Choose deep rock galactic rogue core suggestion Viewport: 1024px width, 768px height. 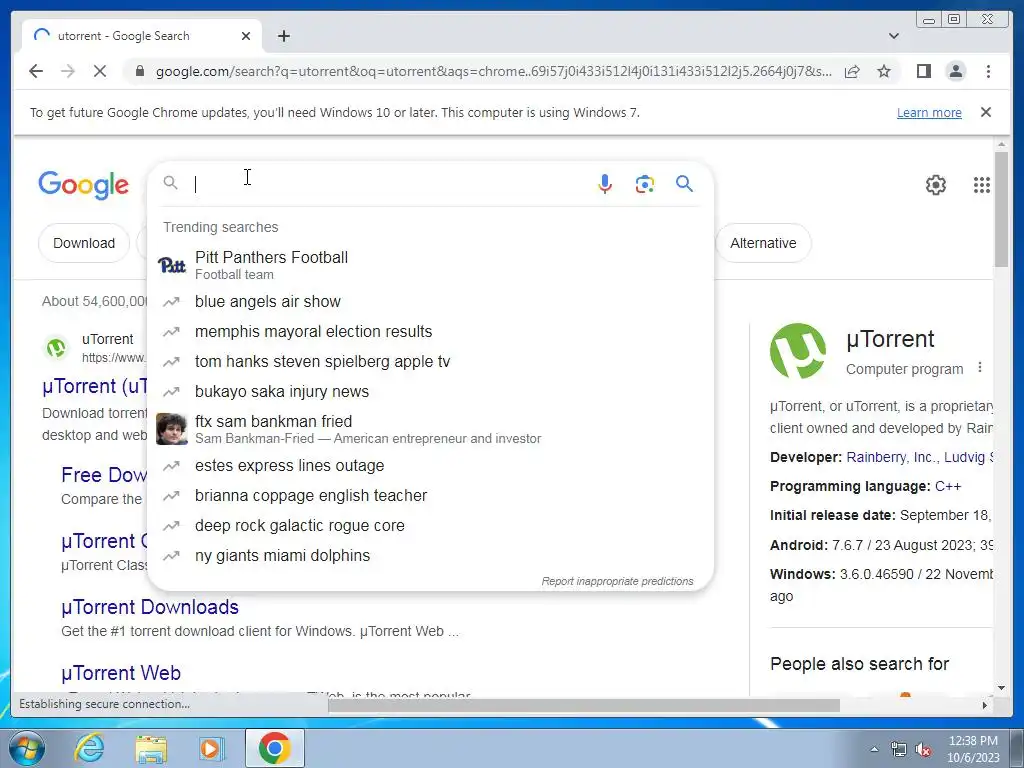430,526
